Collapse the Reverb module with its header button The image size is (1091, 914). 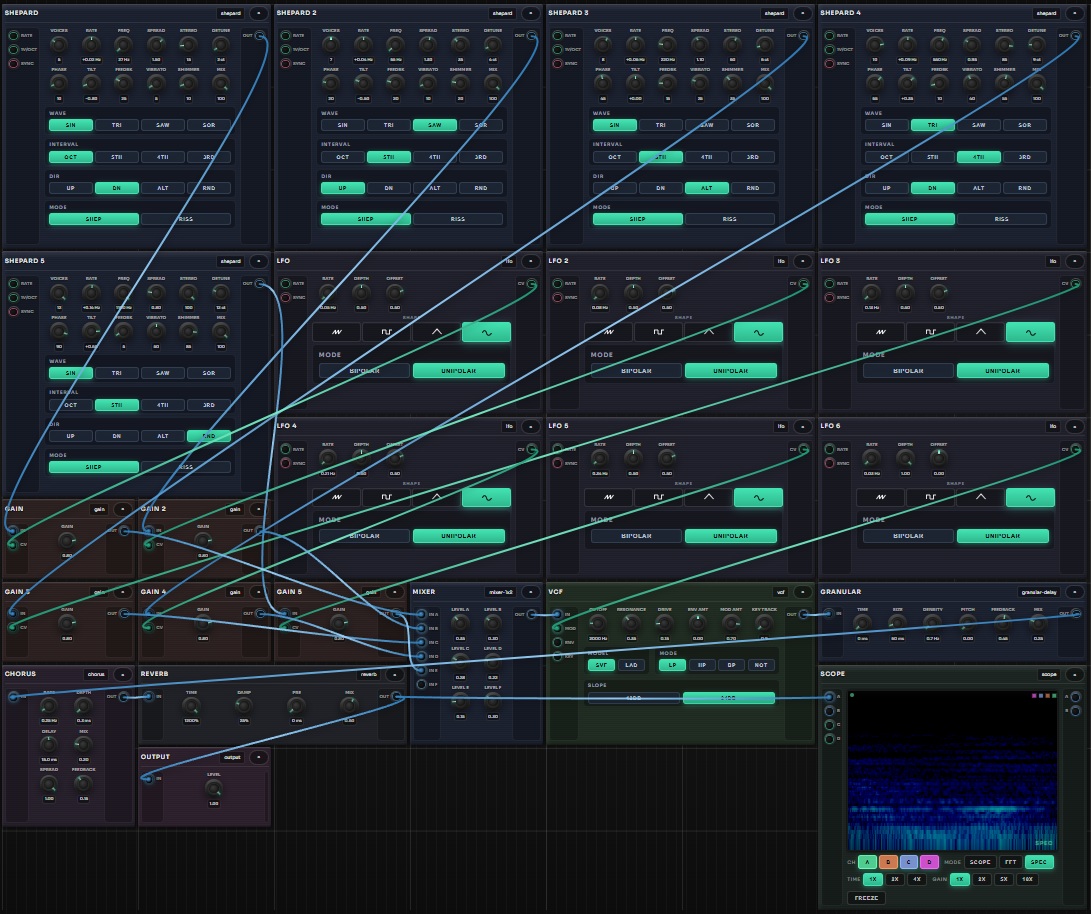[x=394, y=674]
